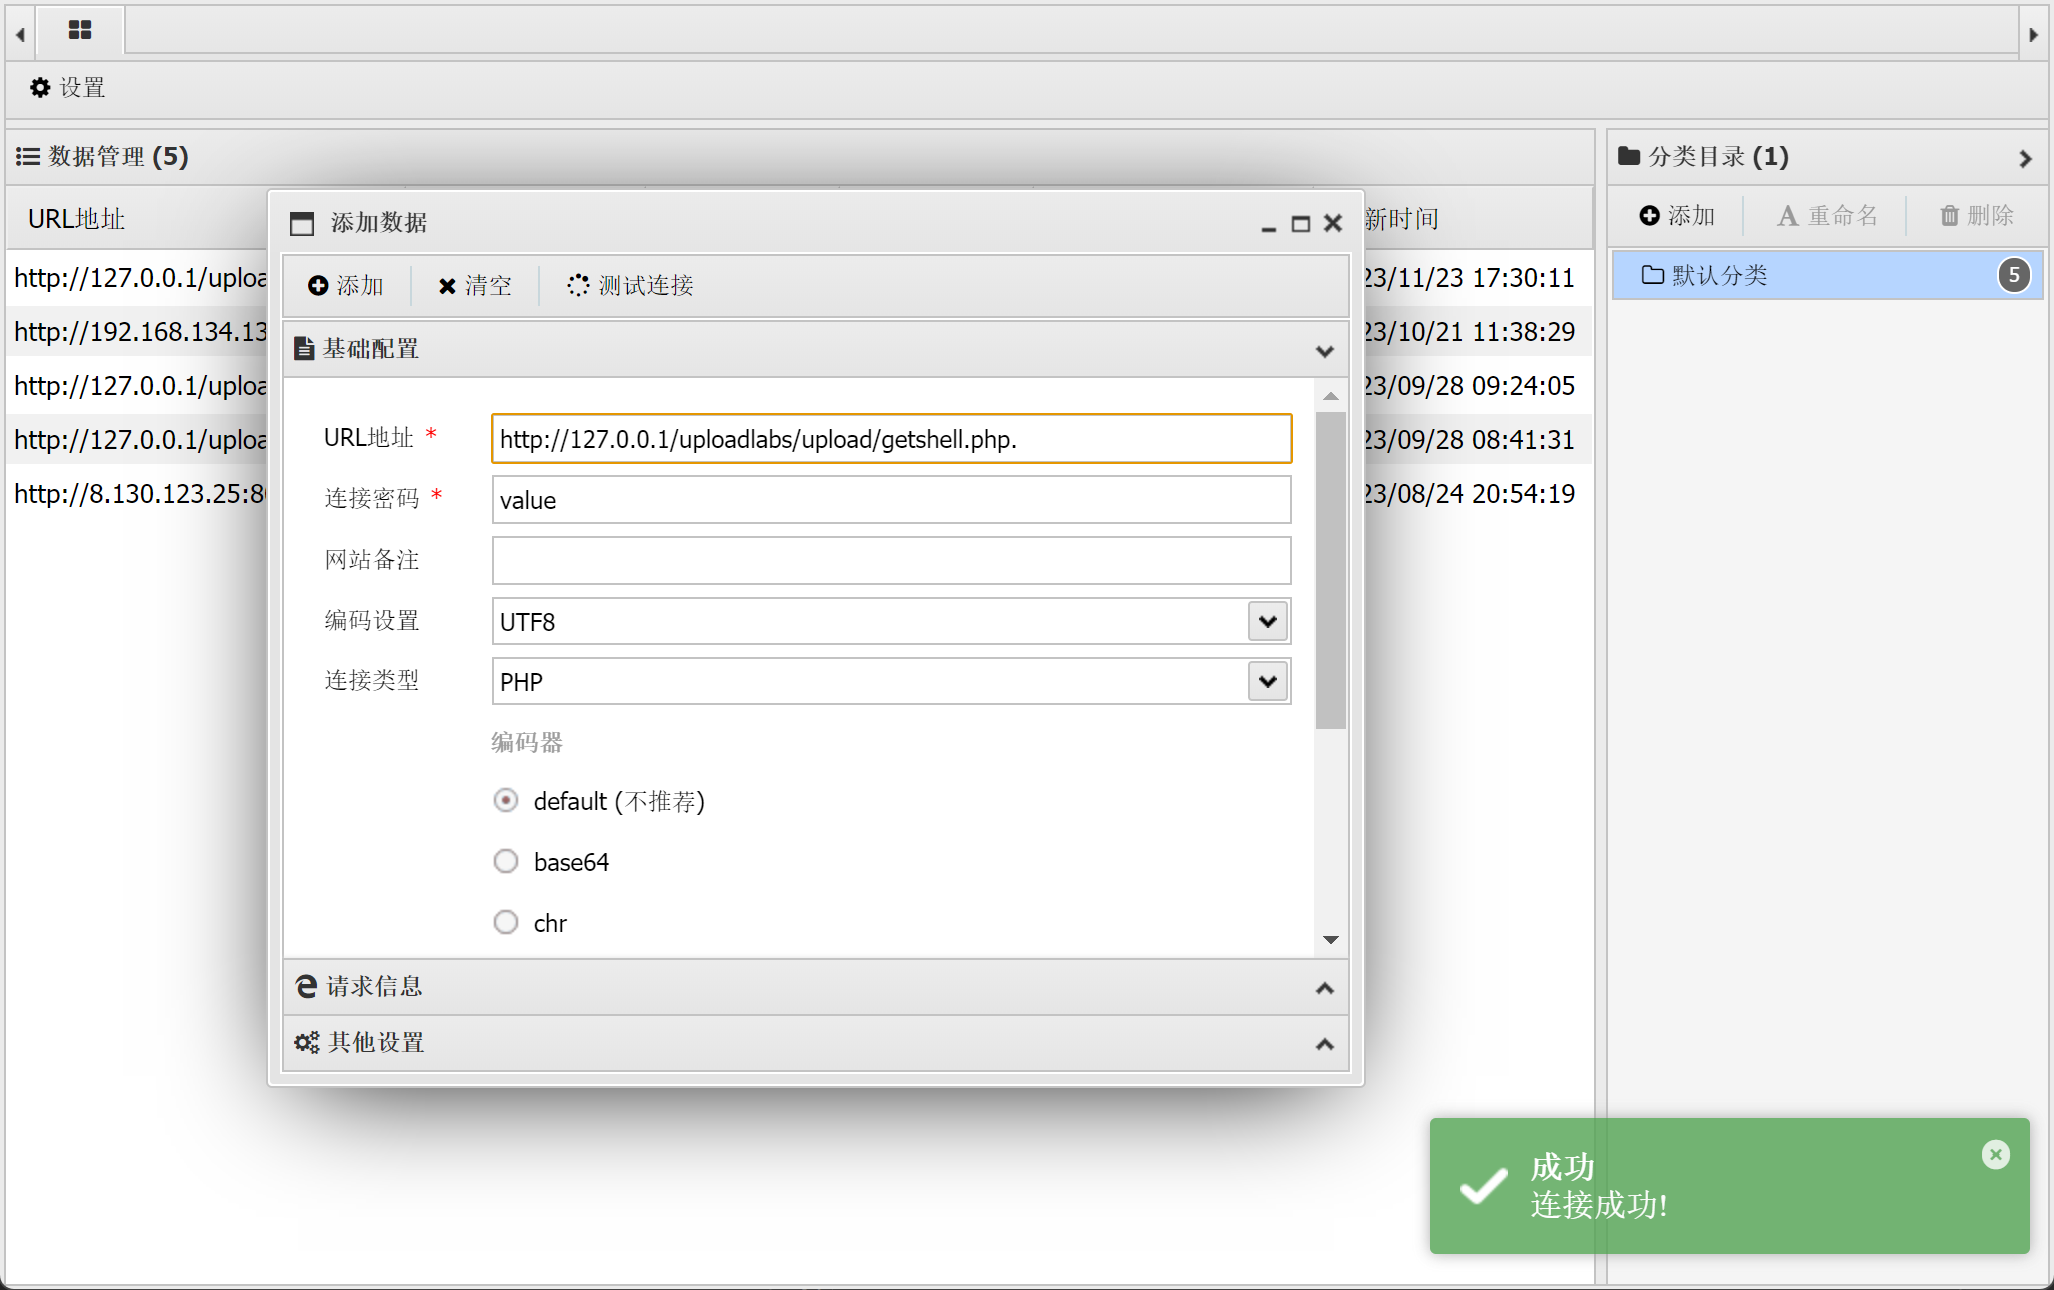Click the 重命名 rename button
Image resolution: width=2054 pixels, height=1290 pixels.
[x=1827, y=216]
